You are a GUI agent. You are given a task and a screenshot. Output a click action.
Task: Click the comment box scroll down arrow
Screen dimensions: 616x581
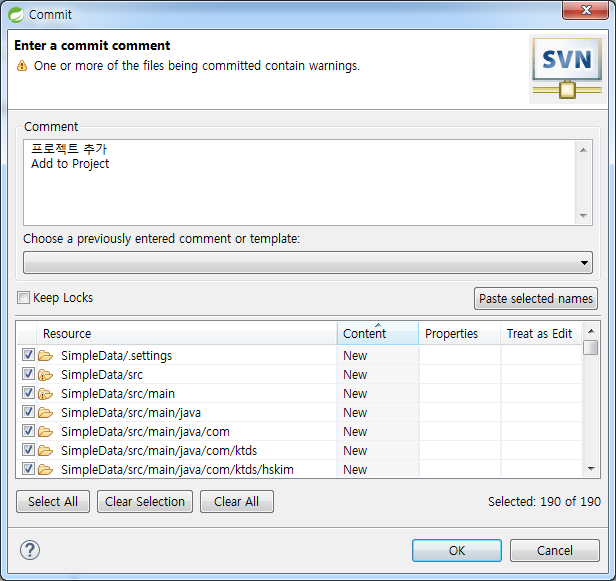(583, 216)
